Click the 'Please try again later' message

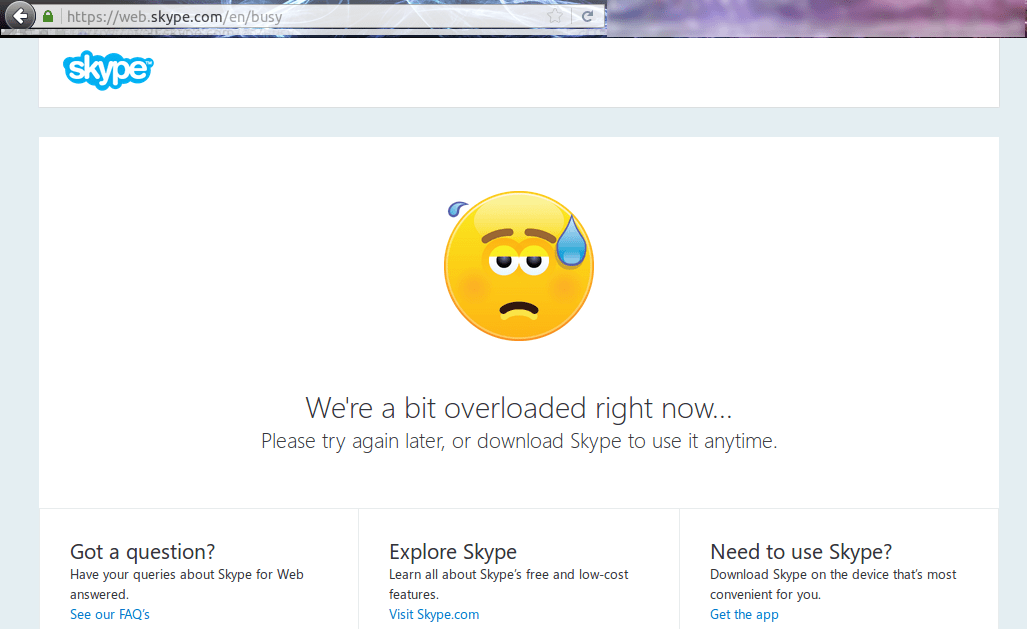point(519,441)
